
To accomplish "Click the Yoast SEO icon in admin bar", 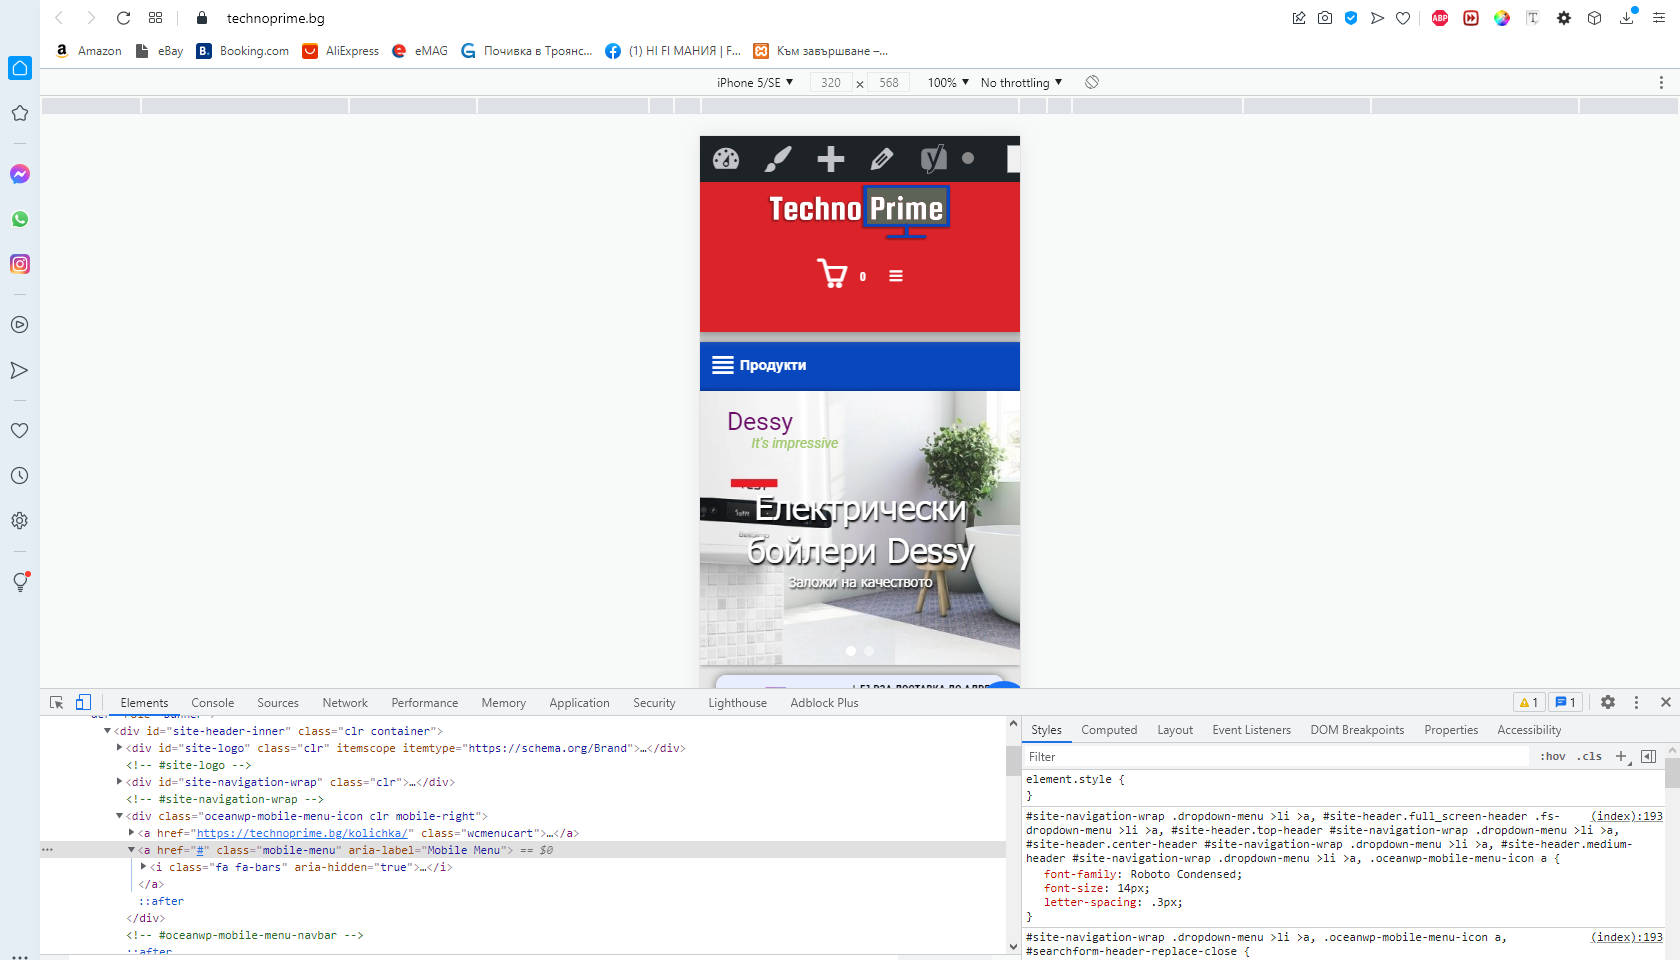I will click(x=934, y=158).
